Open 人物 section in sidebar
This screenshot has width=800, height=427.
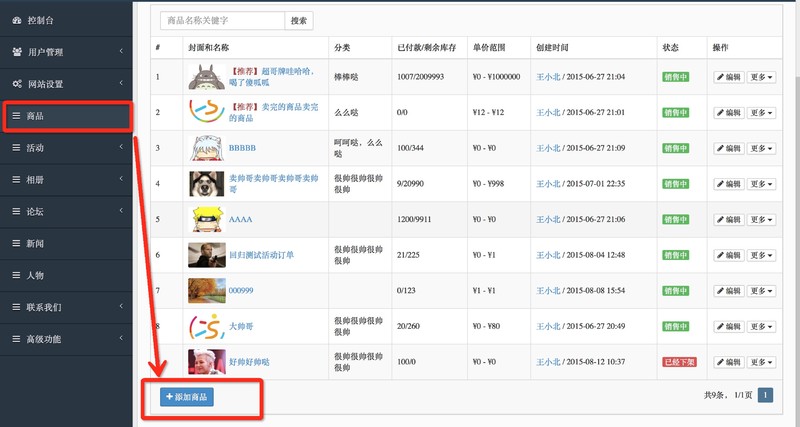[66, 275]
